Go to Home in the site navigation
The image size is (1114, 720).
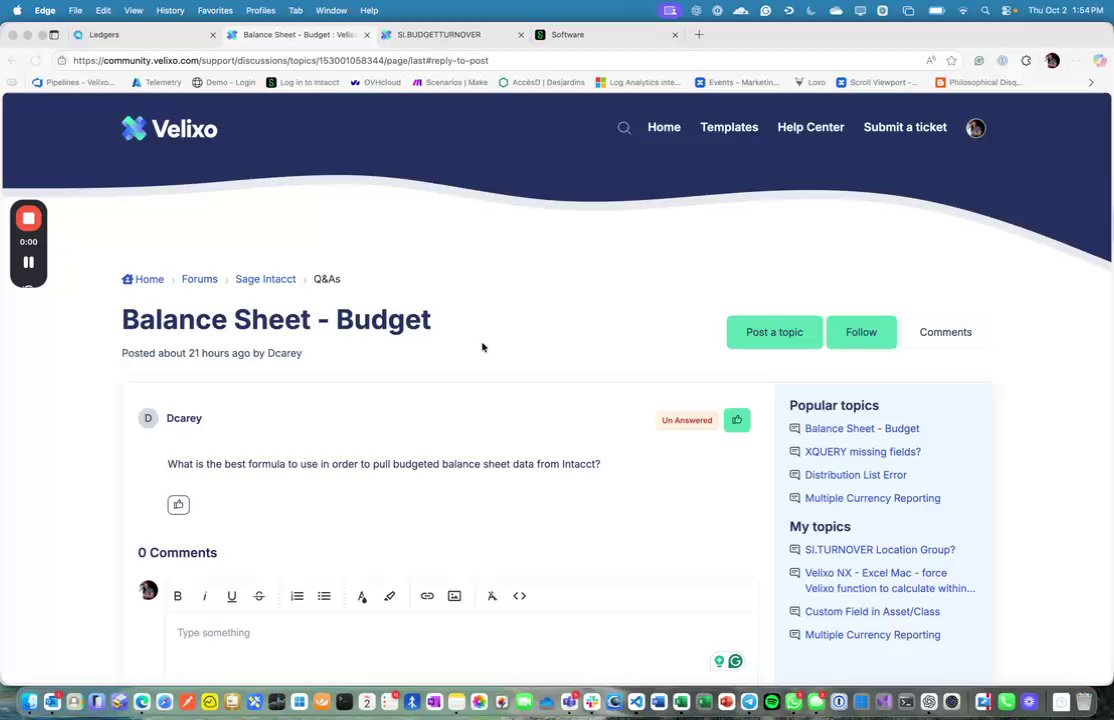click(x=664, y=127)
